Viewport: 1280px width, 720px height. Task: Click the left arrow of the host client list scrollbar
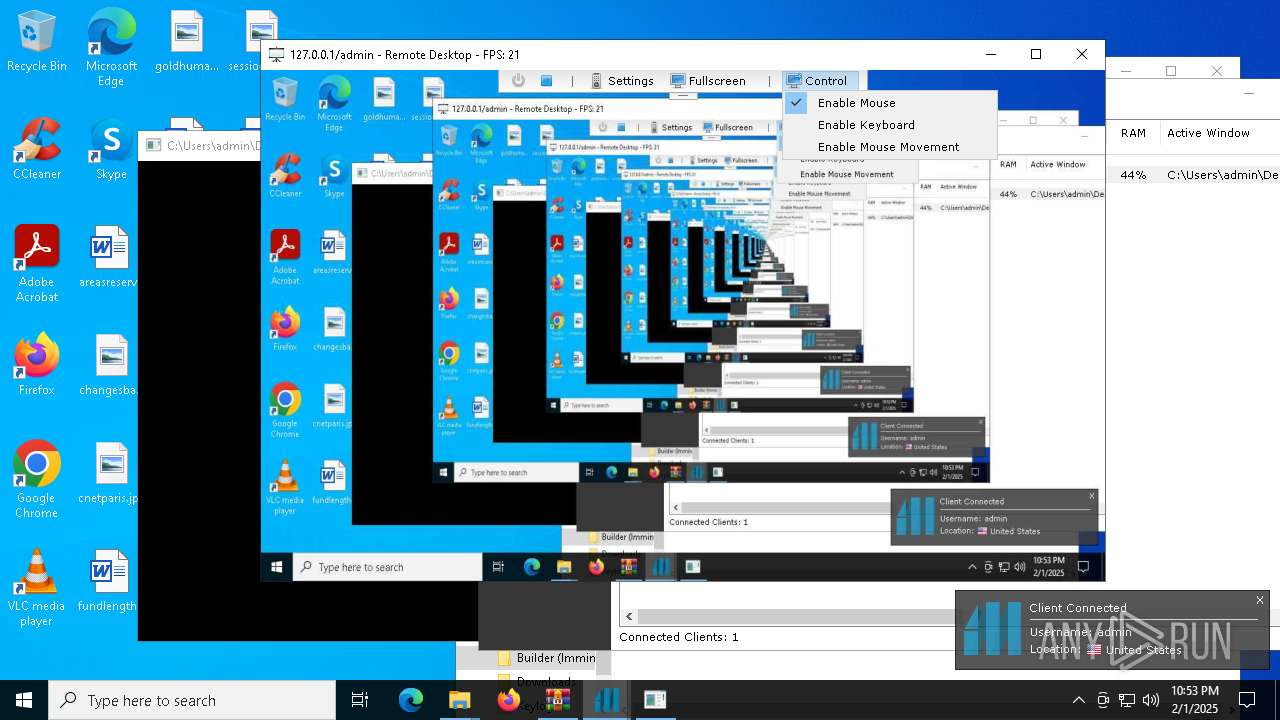[x=629, y=617]
